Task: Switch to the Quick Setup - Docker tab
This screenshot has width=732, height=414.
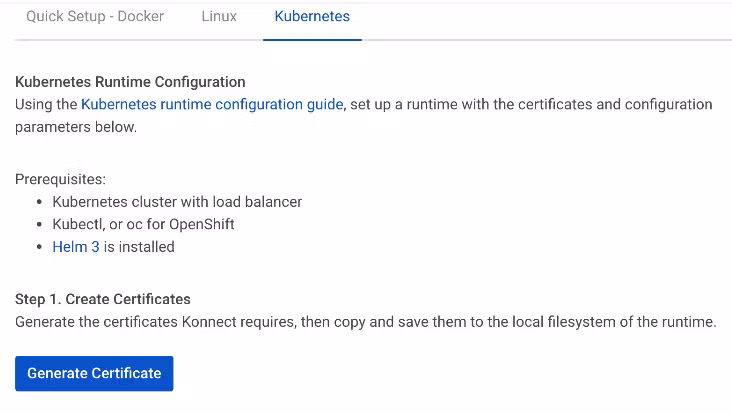Action: [95, 17]
